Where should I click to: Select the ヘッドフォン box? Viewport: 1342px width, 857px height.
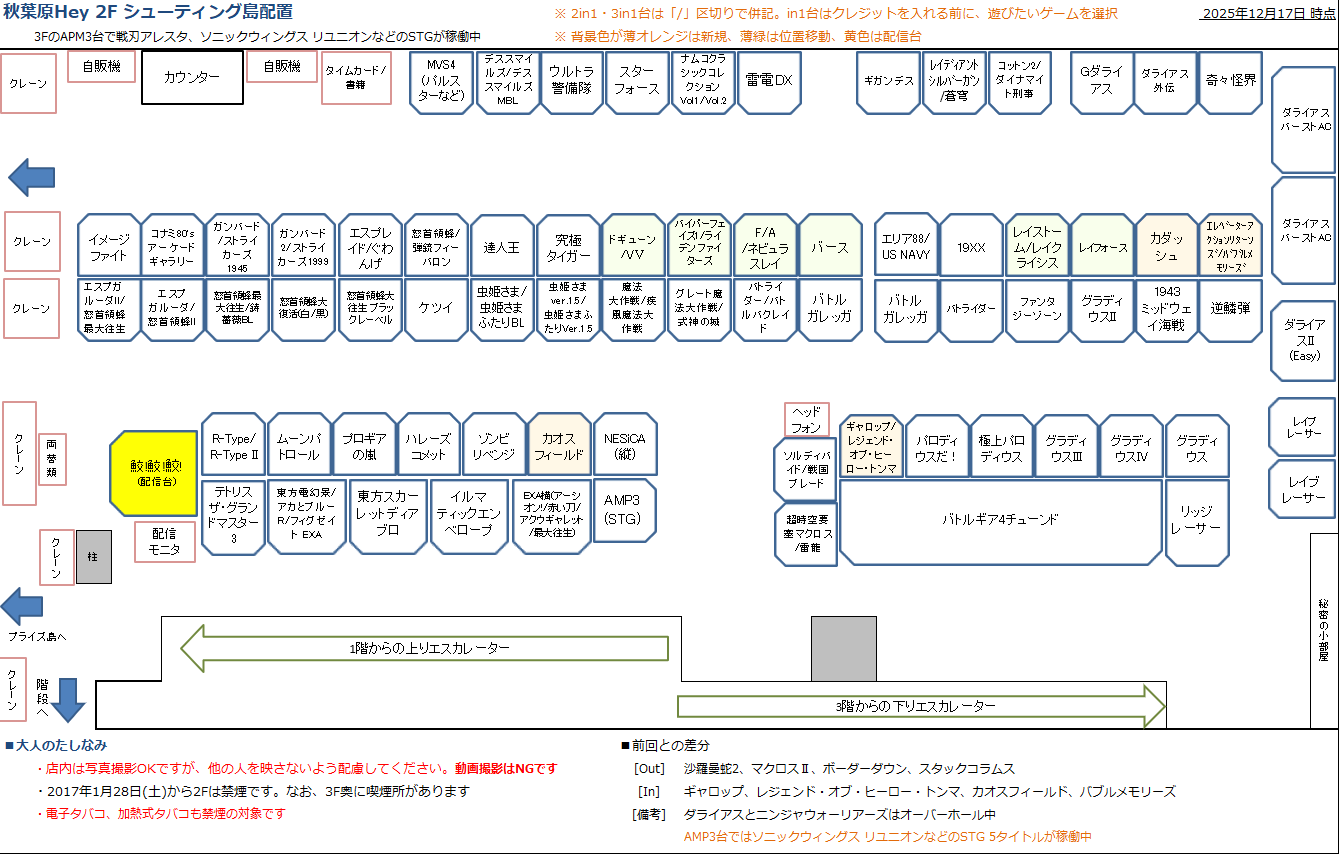click(806, 420)
